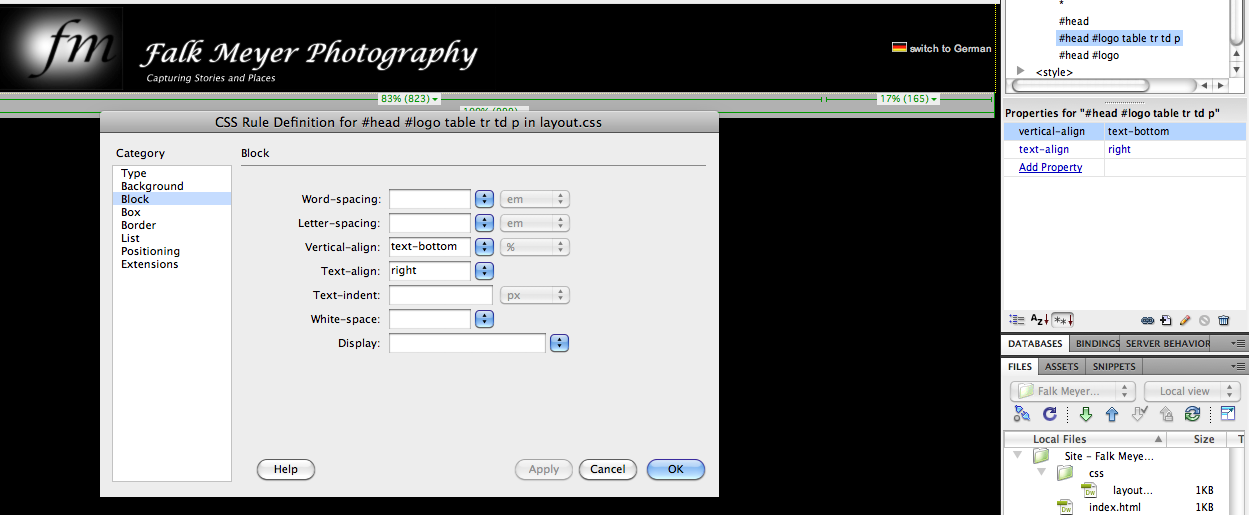
Task: Collapse the css folder
Action: (x=1042, y=473)
